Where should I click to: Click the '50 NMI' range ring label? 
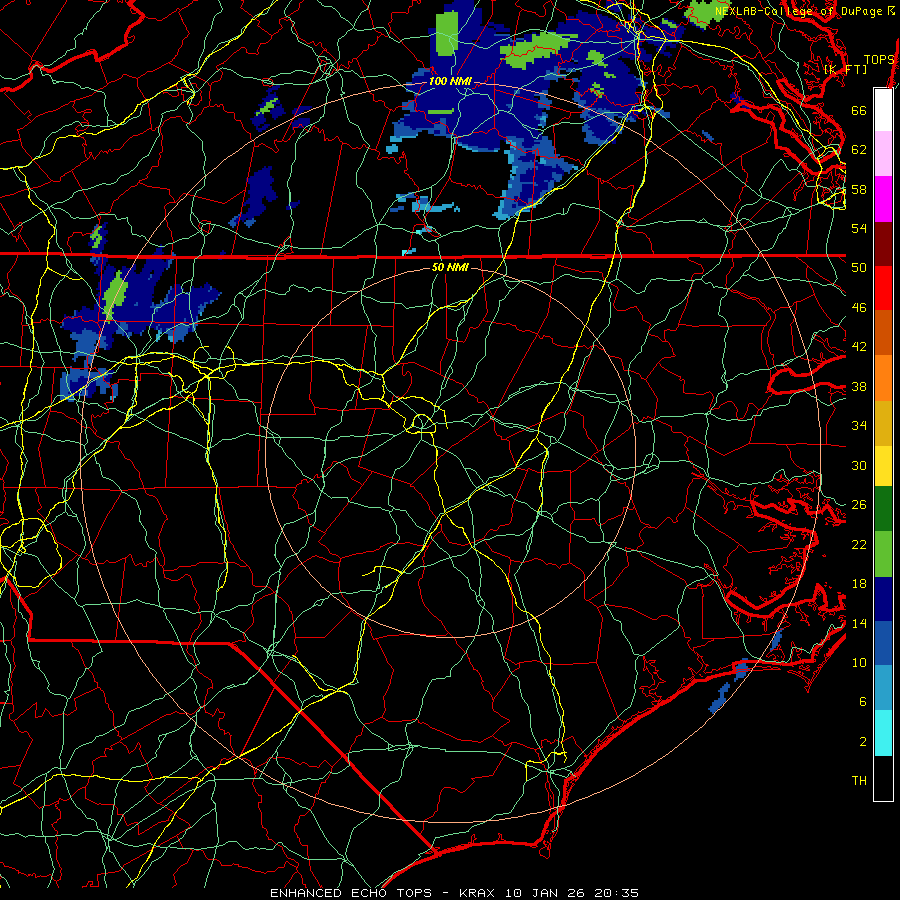point(450,267)
